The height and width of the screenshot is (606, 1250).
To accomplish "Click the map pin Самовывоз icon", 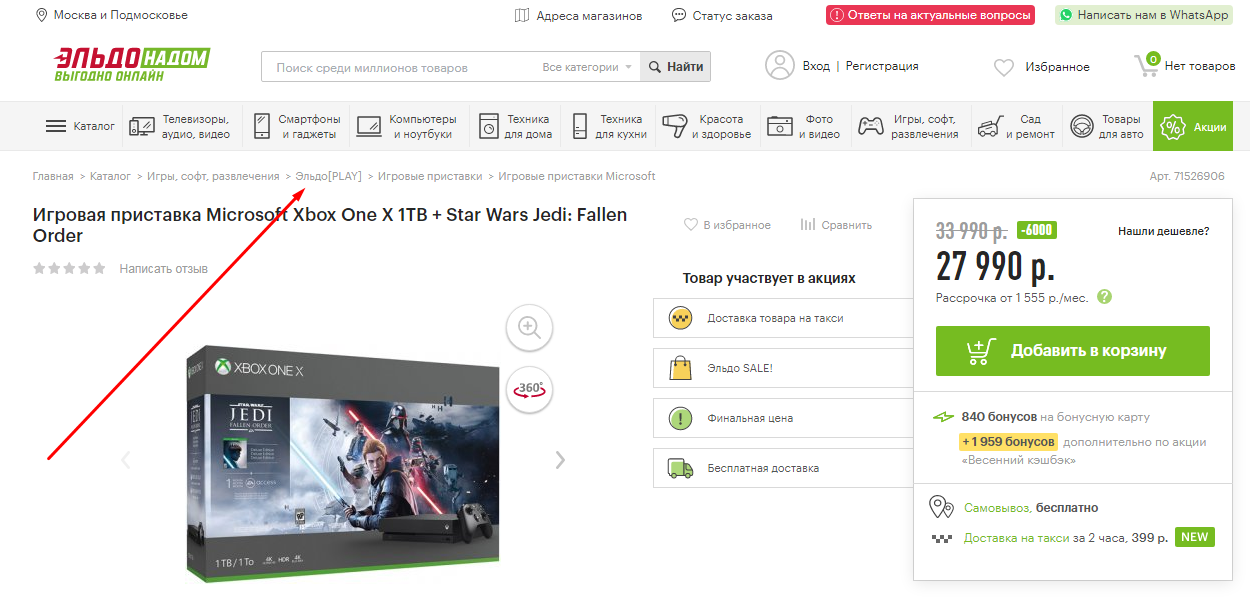I will point(941,507).
